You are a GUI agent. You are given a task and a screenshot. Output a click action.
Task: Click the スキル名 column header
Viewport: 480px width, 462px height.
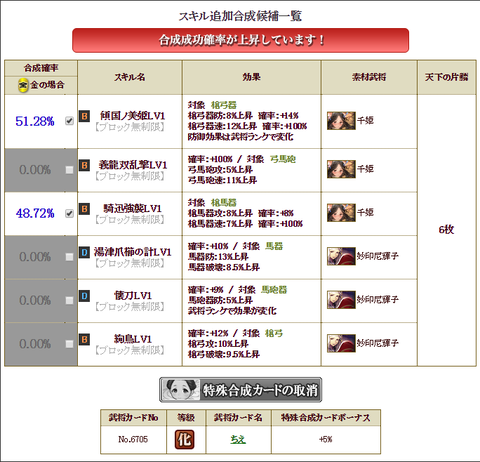click(130, 77)
